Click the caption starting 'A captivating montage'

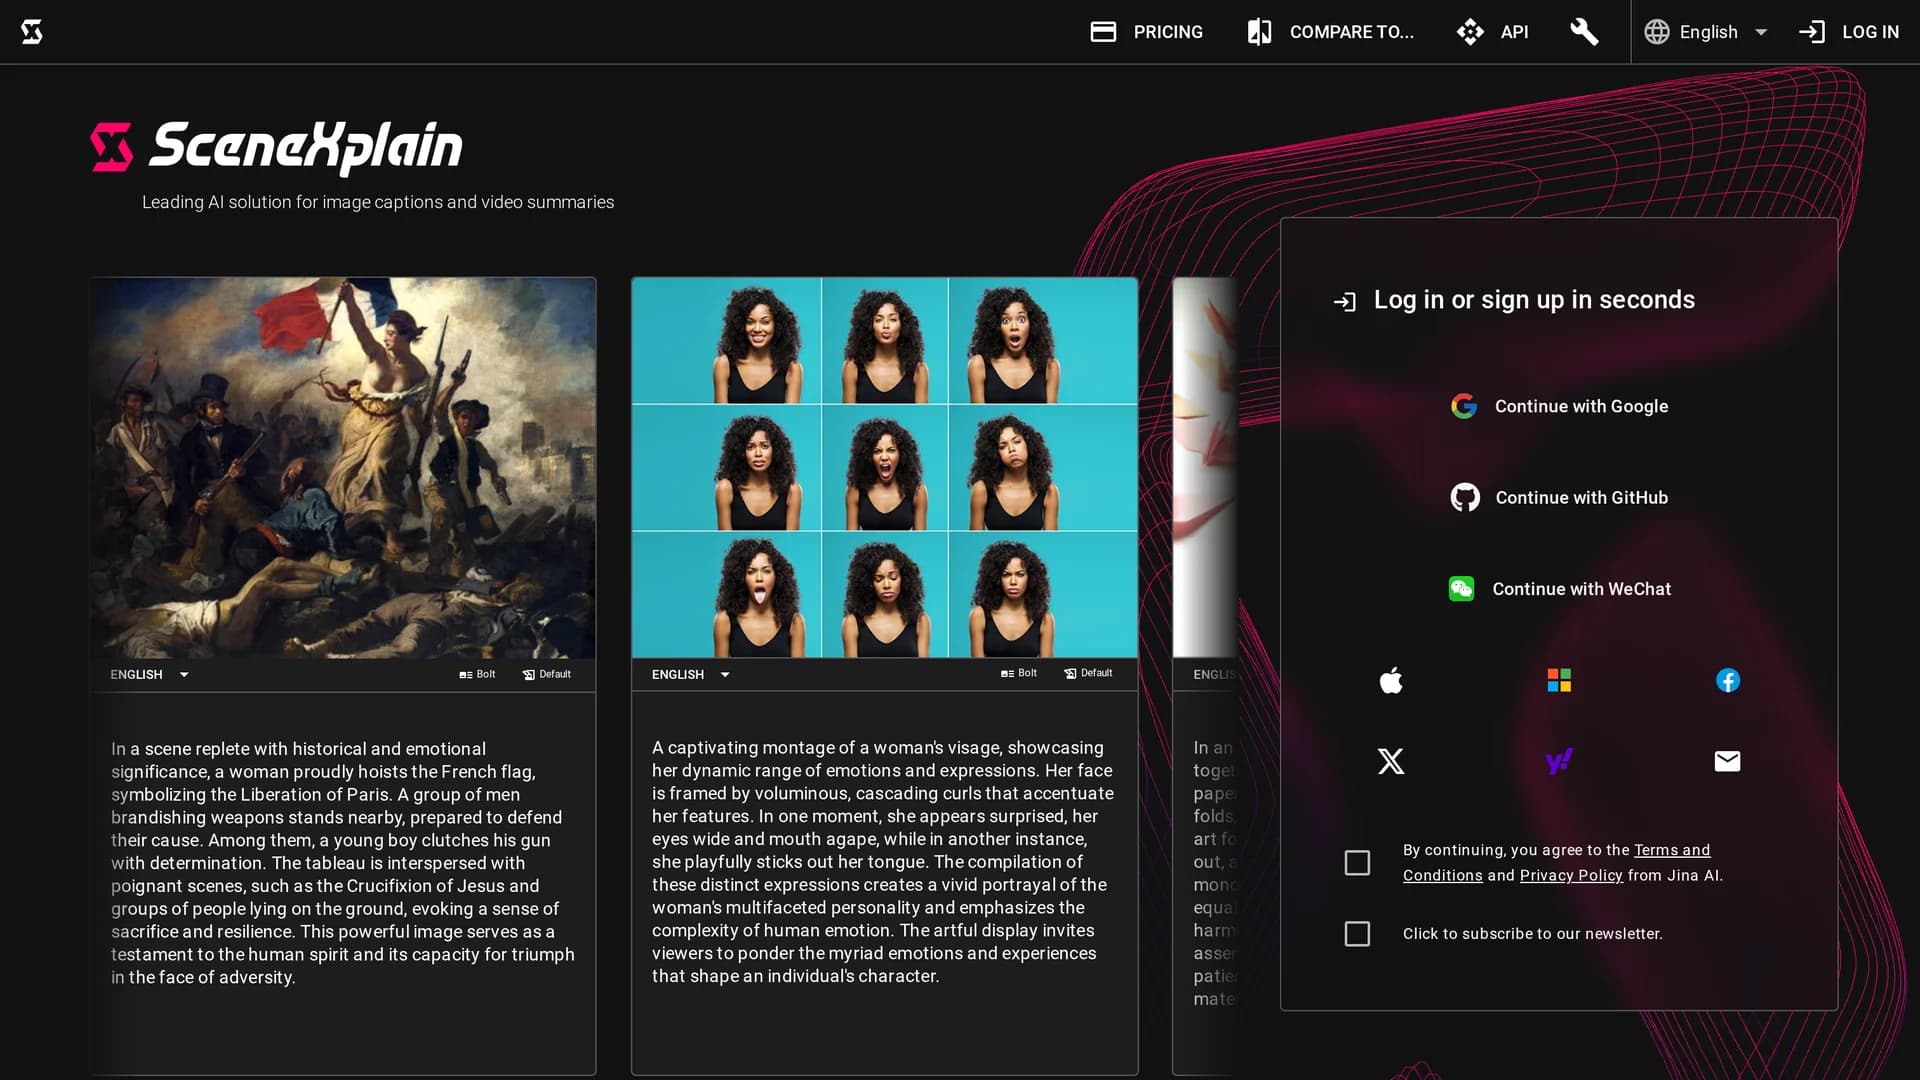click(x=884, y=862)
